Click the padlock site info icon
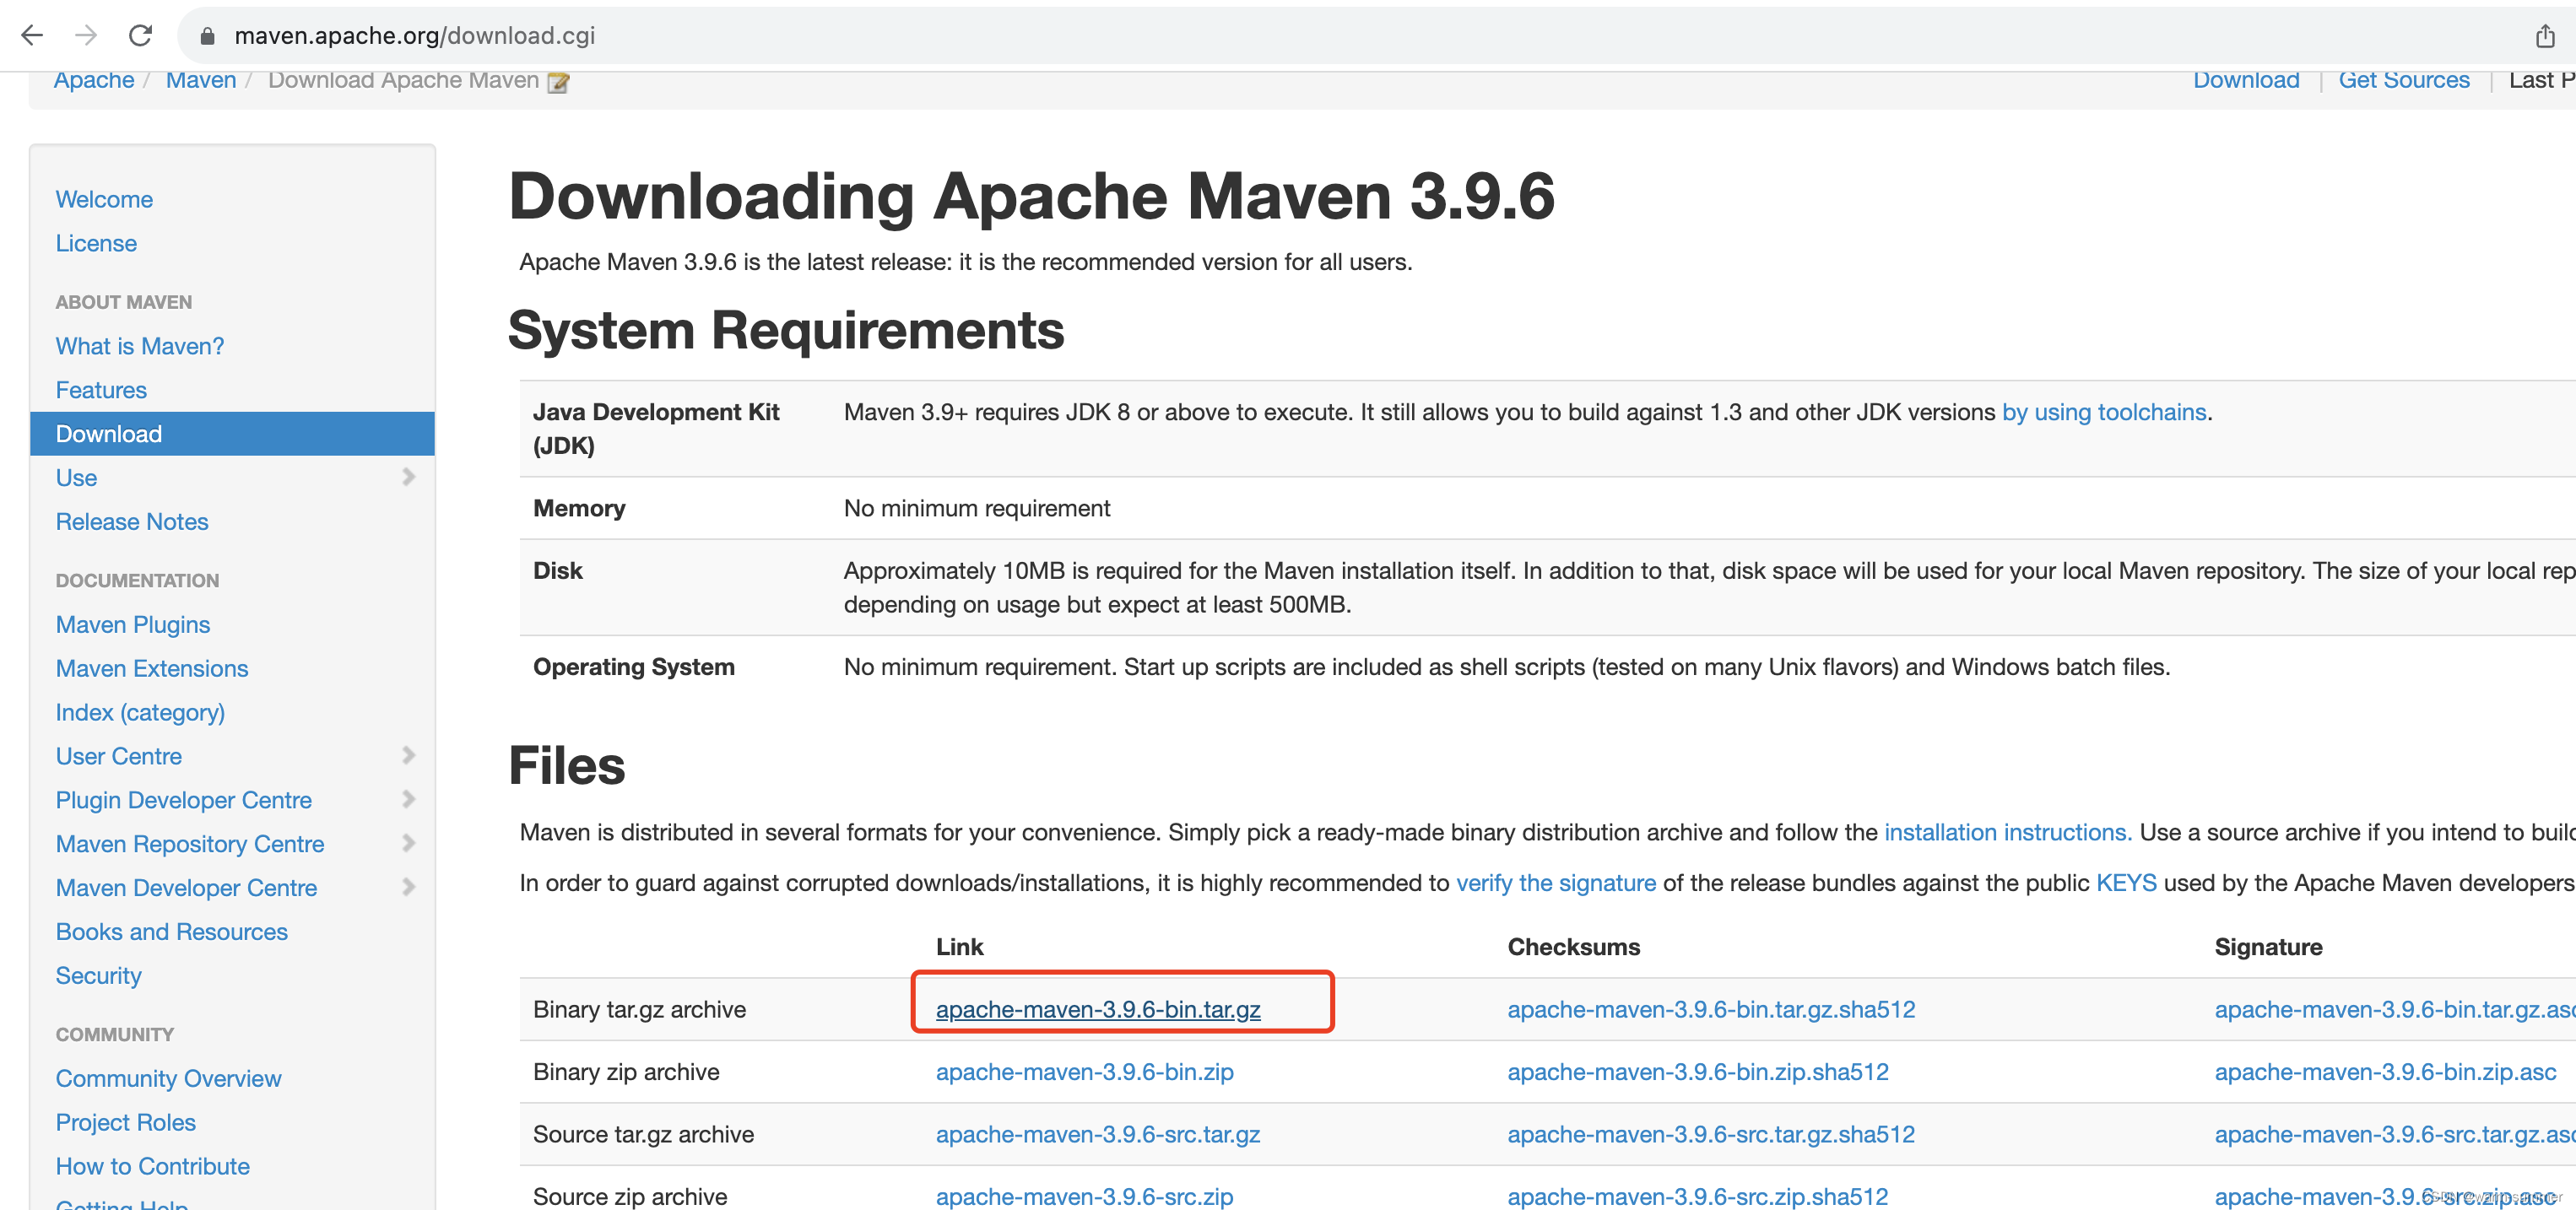The image size is (2576, 1210). pos(207,36)
